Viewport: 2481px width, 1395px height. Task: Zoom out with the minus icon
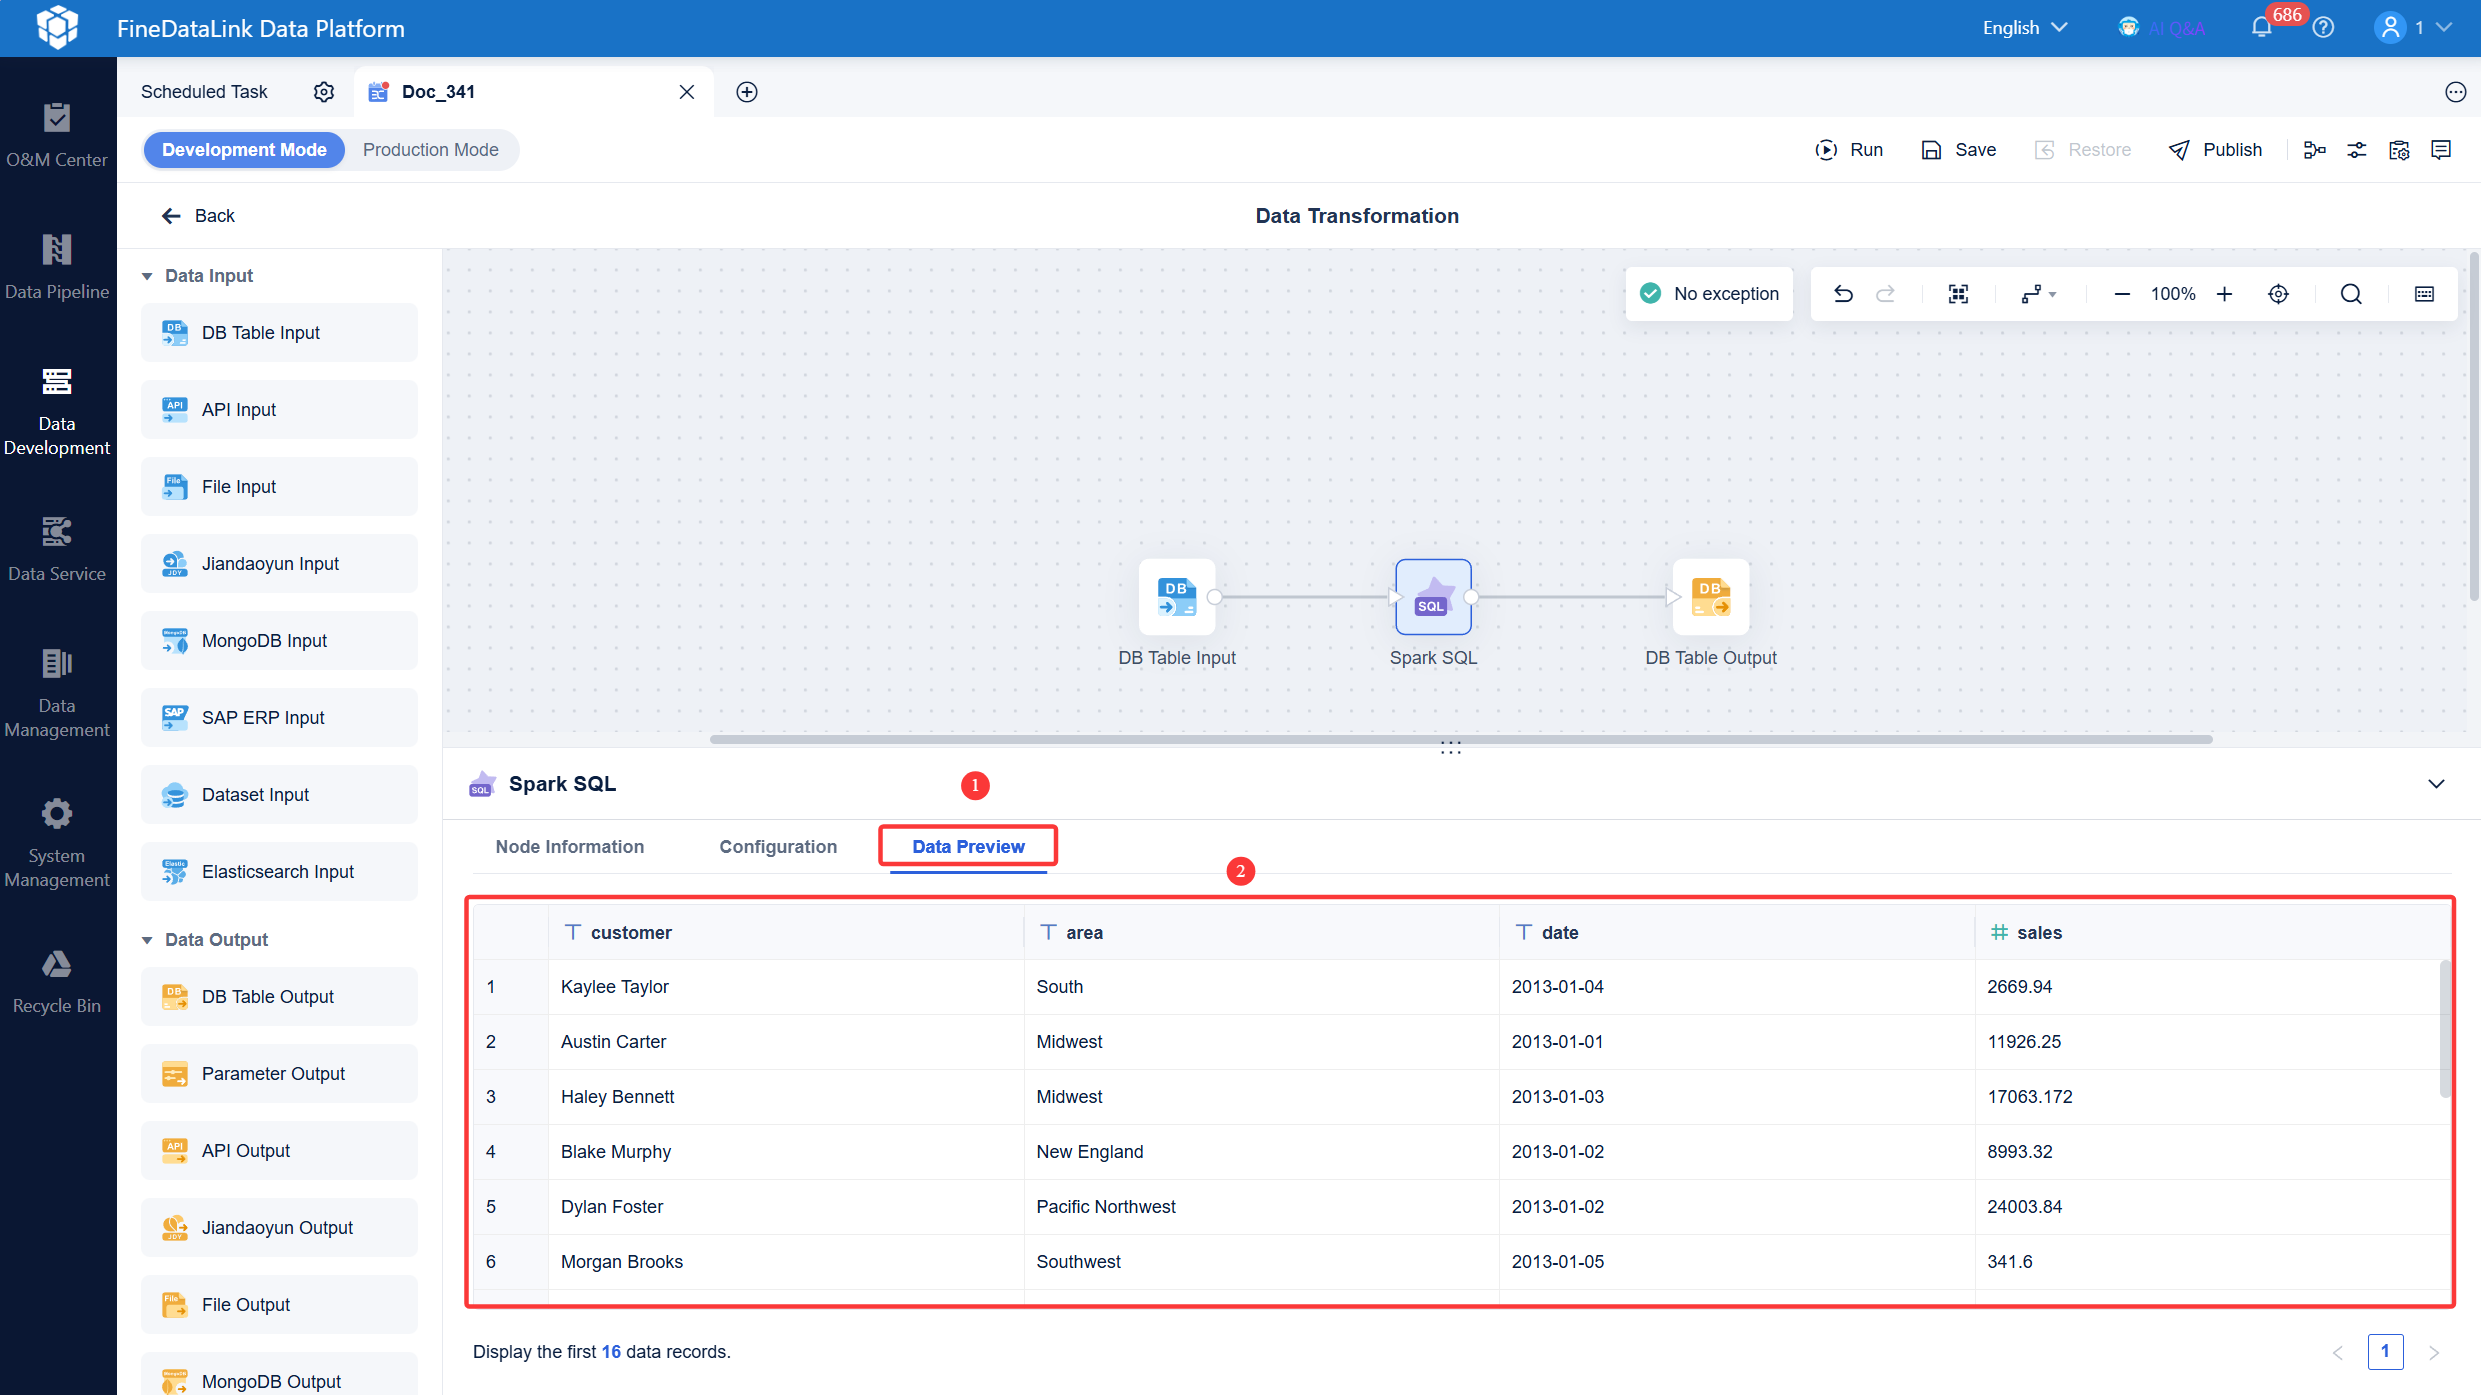(2122, 294)
